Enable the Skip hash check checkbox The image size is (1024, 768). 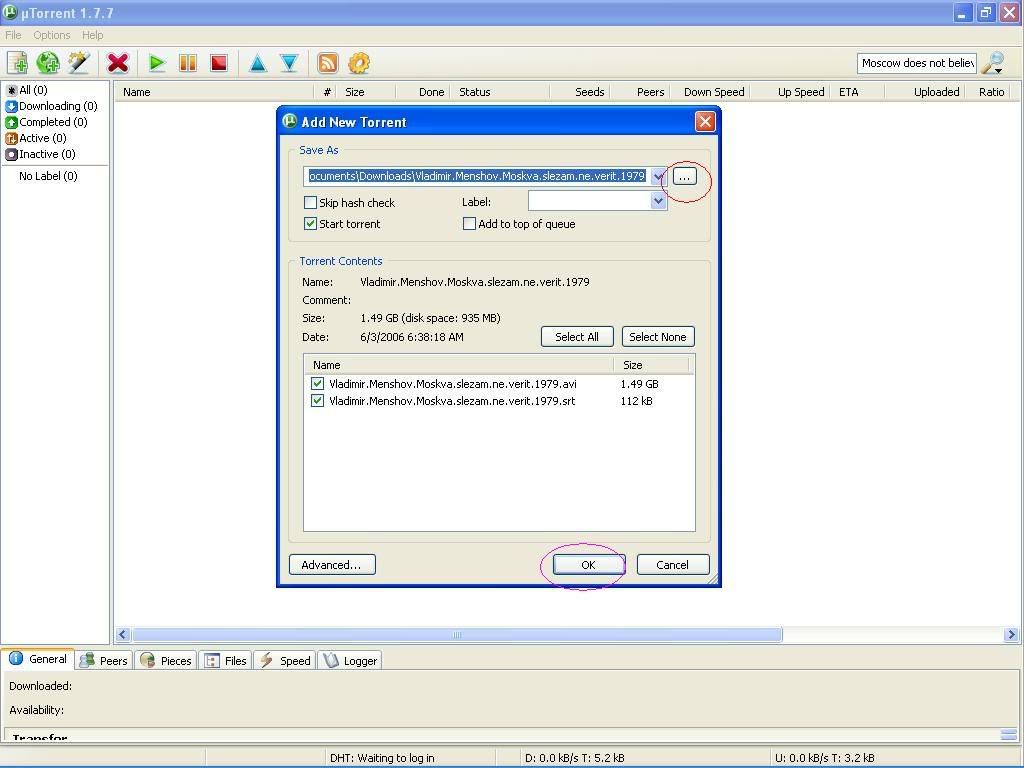(310, 203)
